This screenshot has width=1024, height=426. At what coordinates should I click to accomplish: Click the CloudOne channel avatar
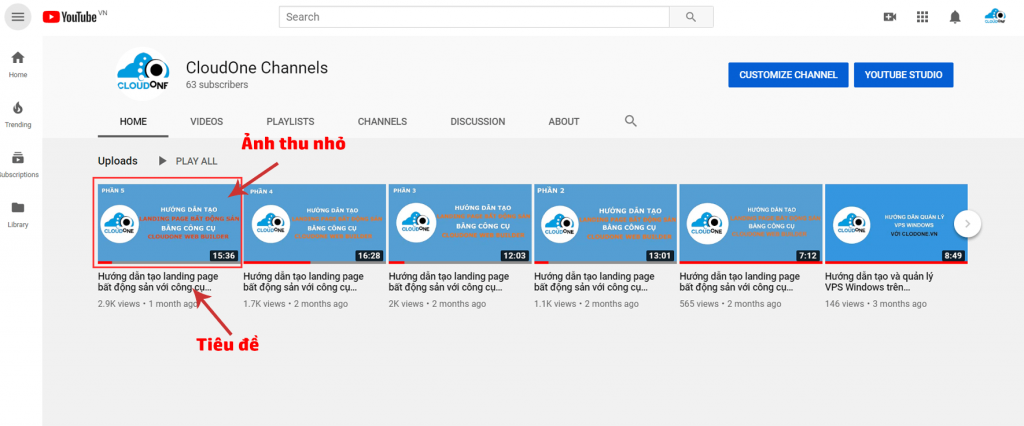click(143, 73)
